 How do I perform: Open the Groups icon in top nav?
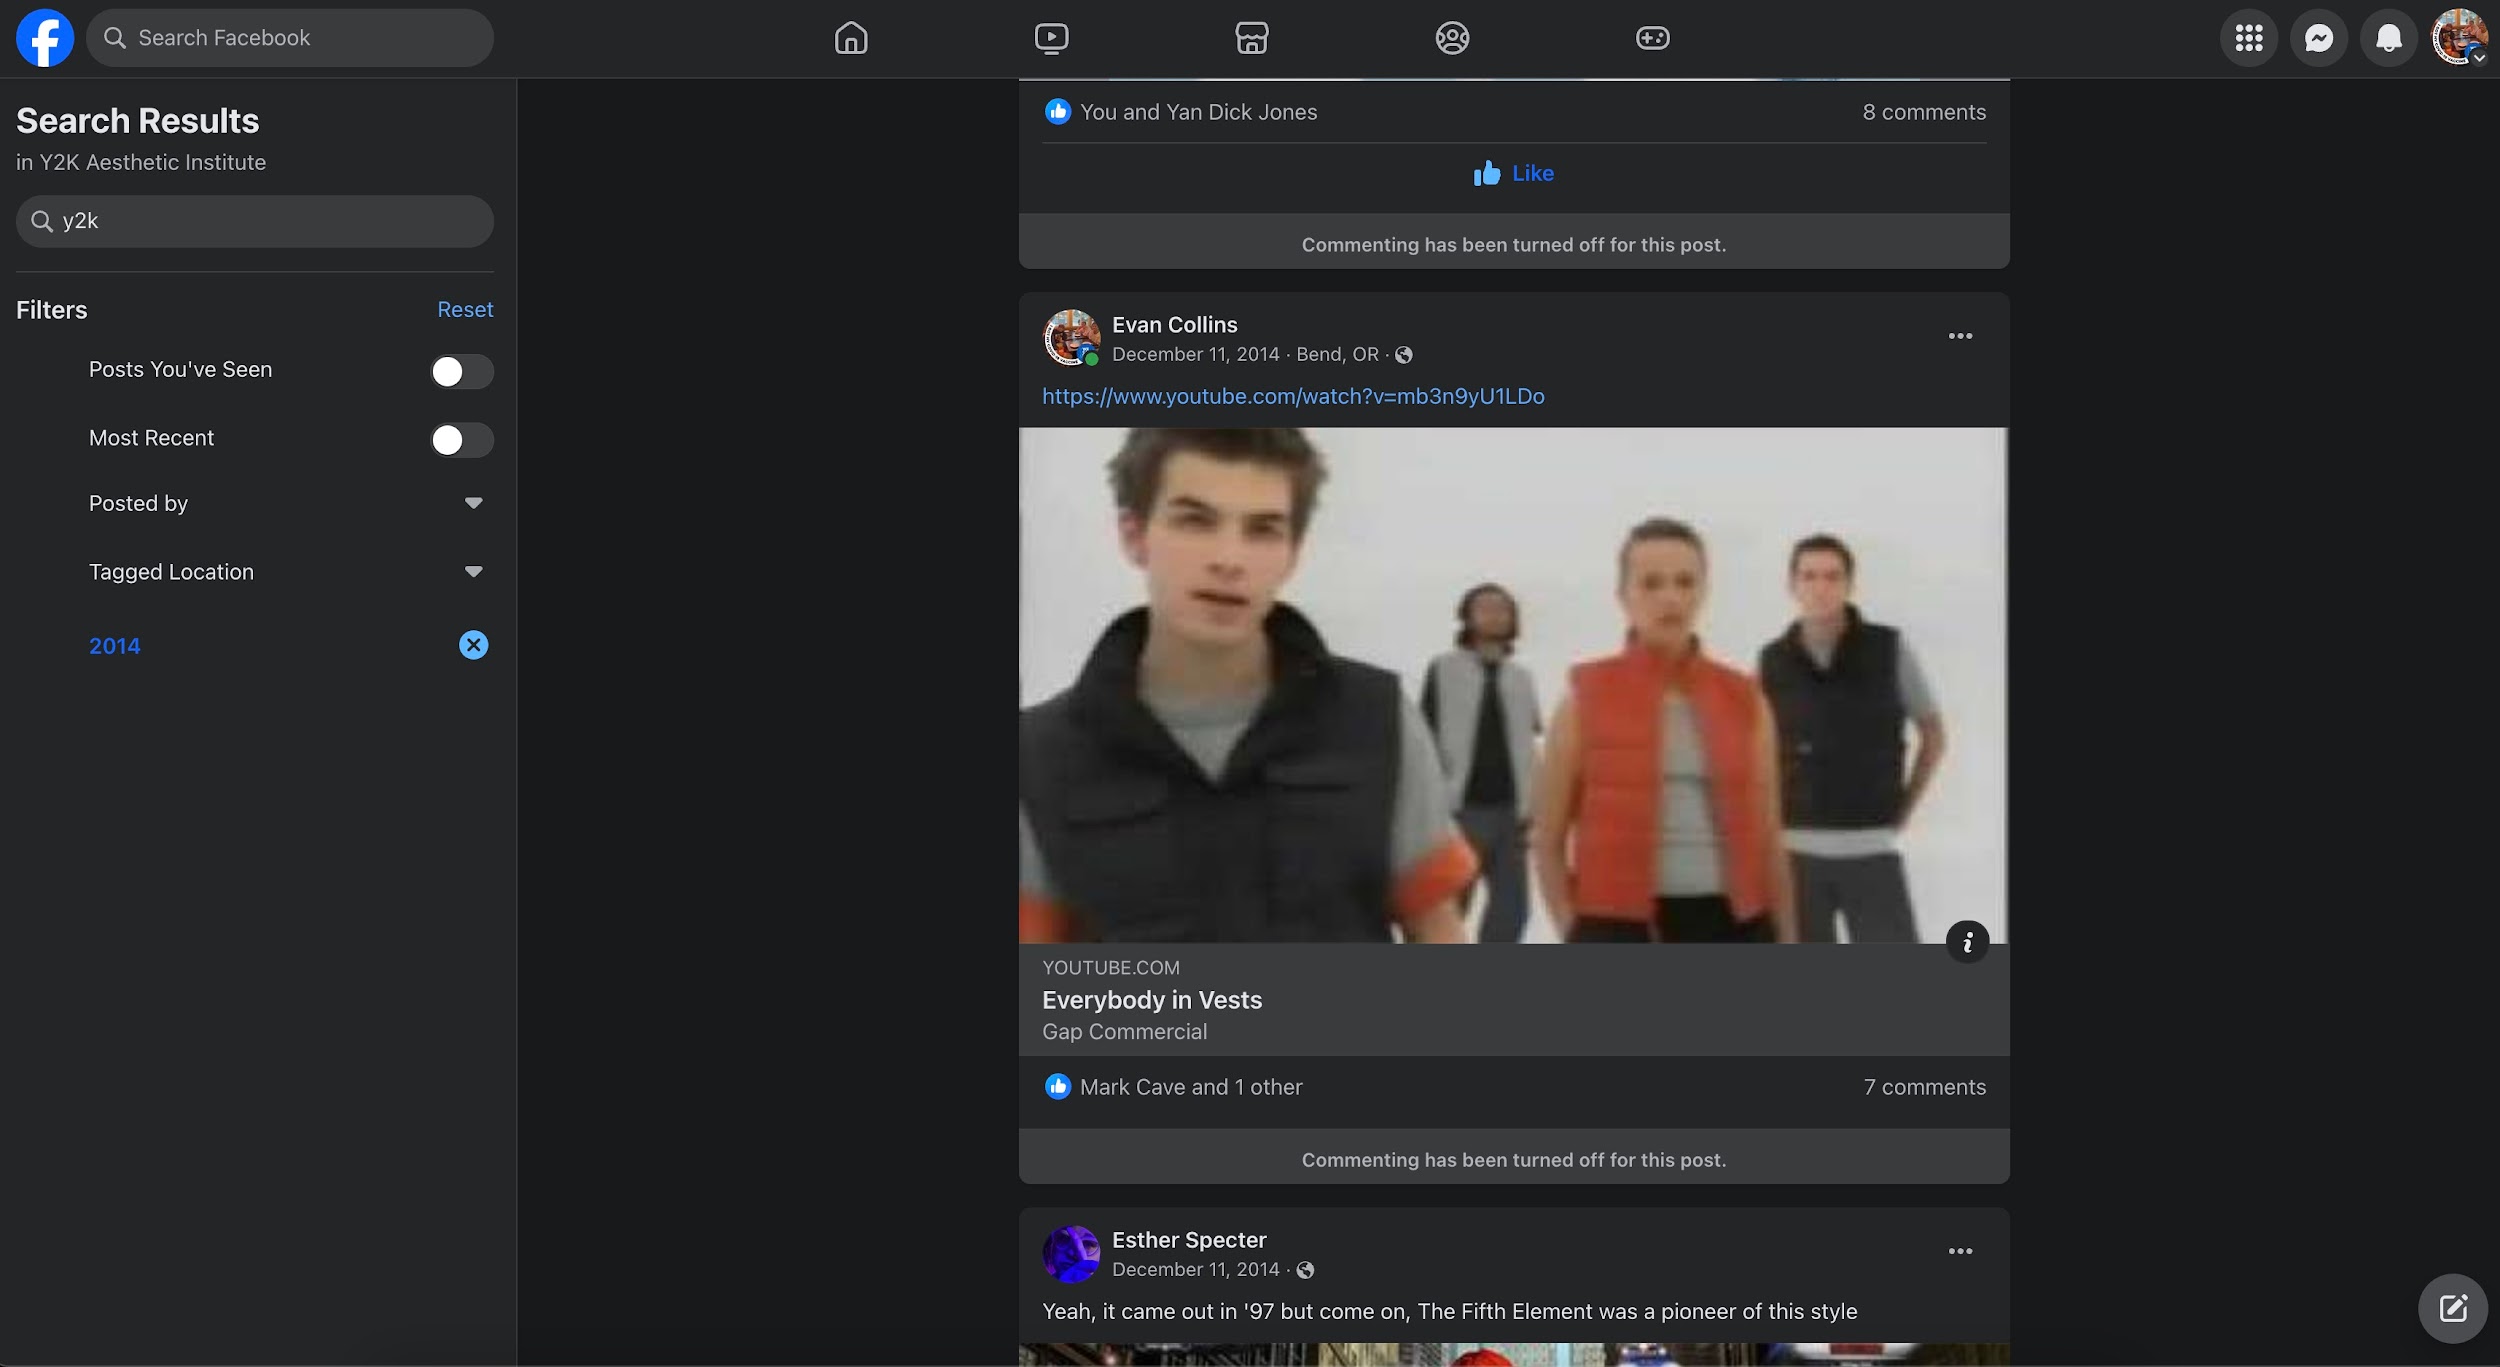tap(1451, 38)
